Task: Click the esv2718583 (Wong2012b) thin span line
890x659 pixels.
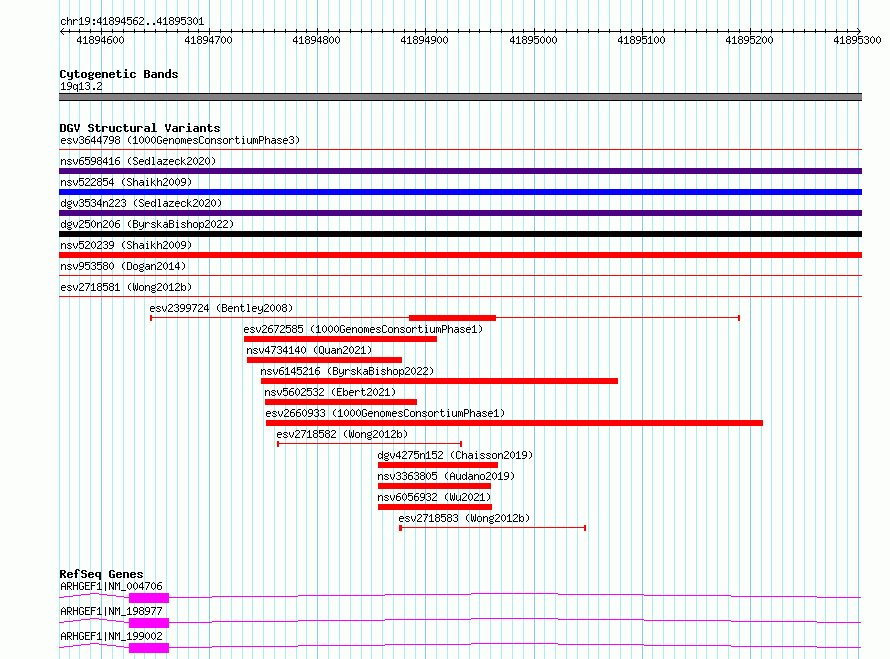Action: (493, 528)
